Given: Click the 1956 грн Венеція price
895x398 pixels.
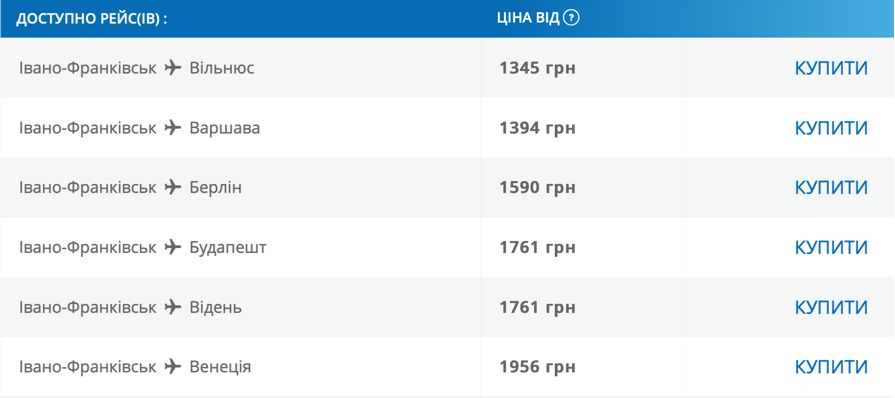Looking at the screenshot, I should coord(537,367).
